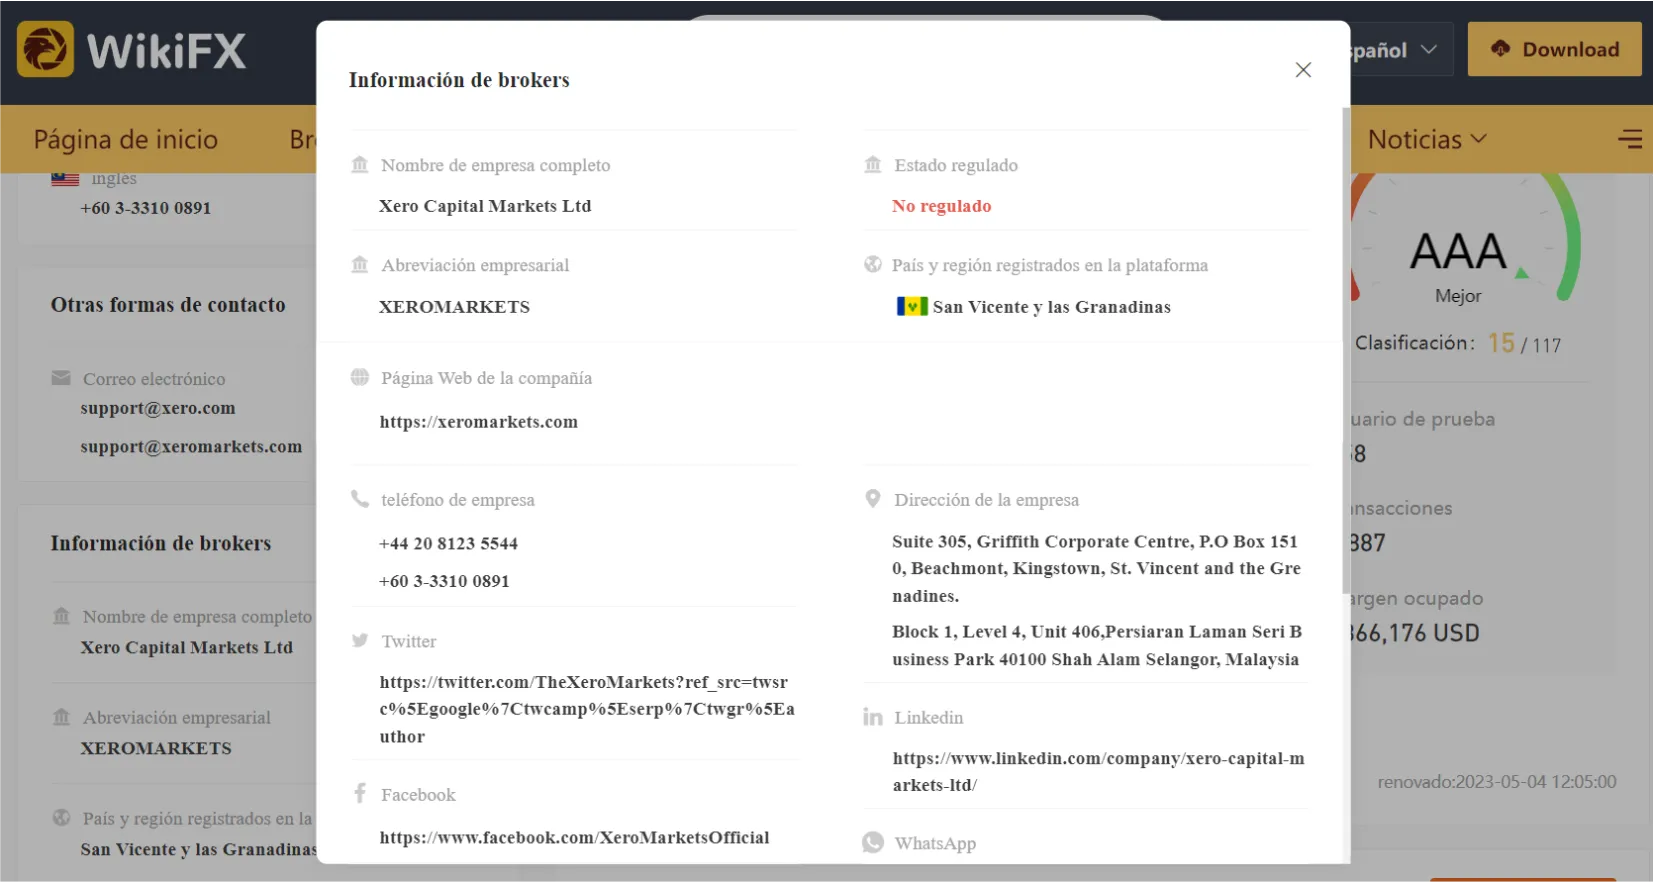Image resolution: width=1654 pixels, height=882 pixels.
Task: Click the building icon beside Nombre de empresa completo in background page
Action: [x=61, y=616]
